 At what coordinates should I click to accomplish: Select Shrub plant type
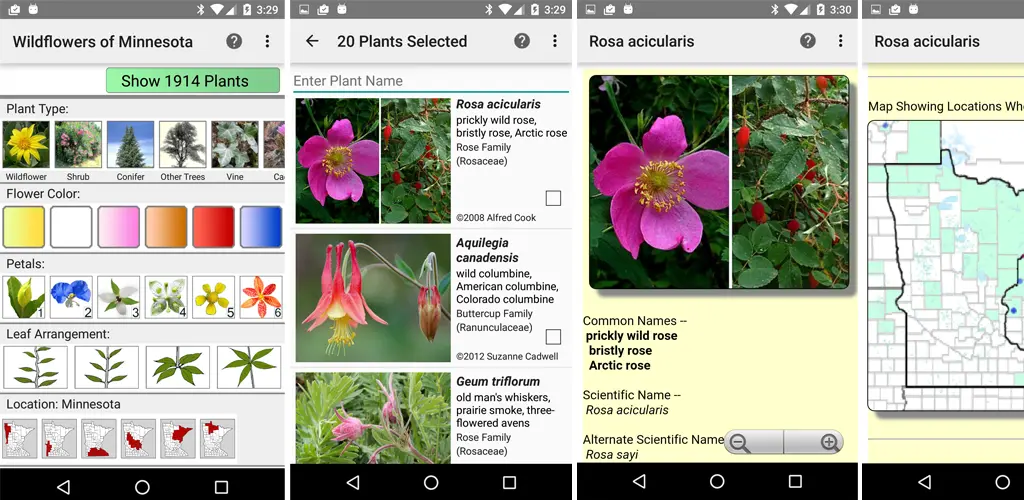(x=78, y=145)
